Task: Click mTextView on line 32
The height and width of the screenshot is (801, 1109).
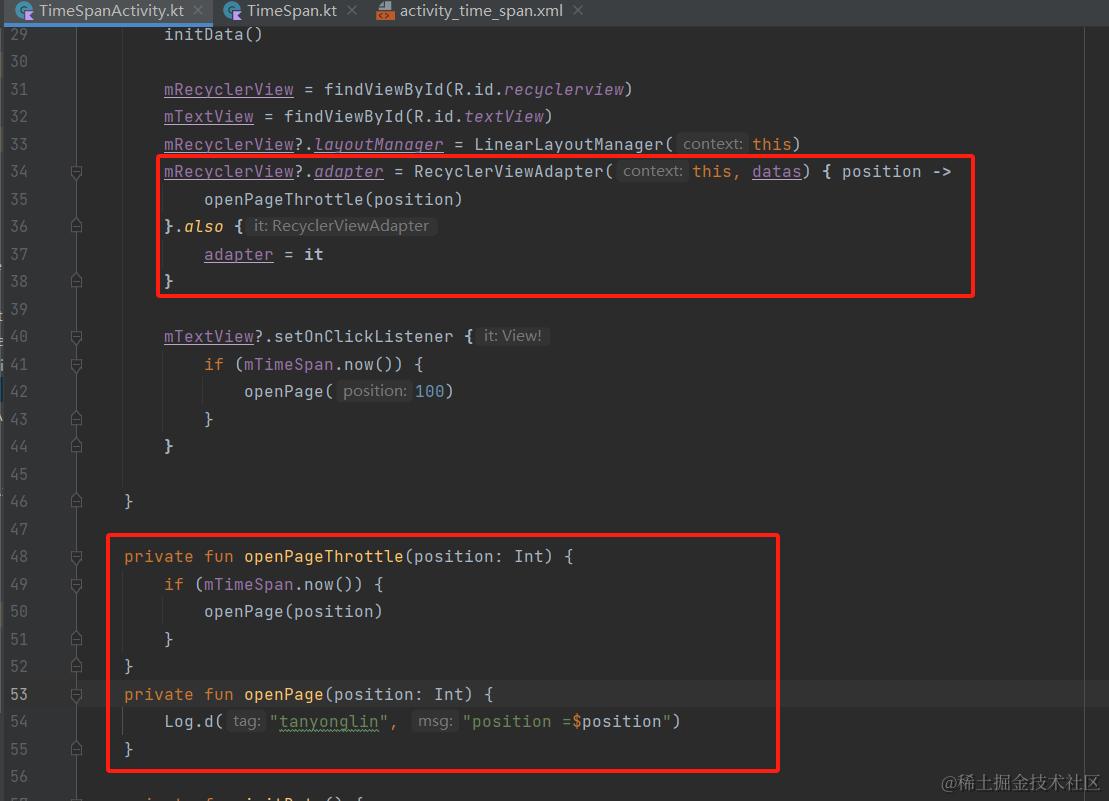Action: coord(209,117)
